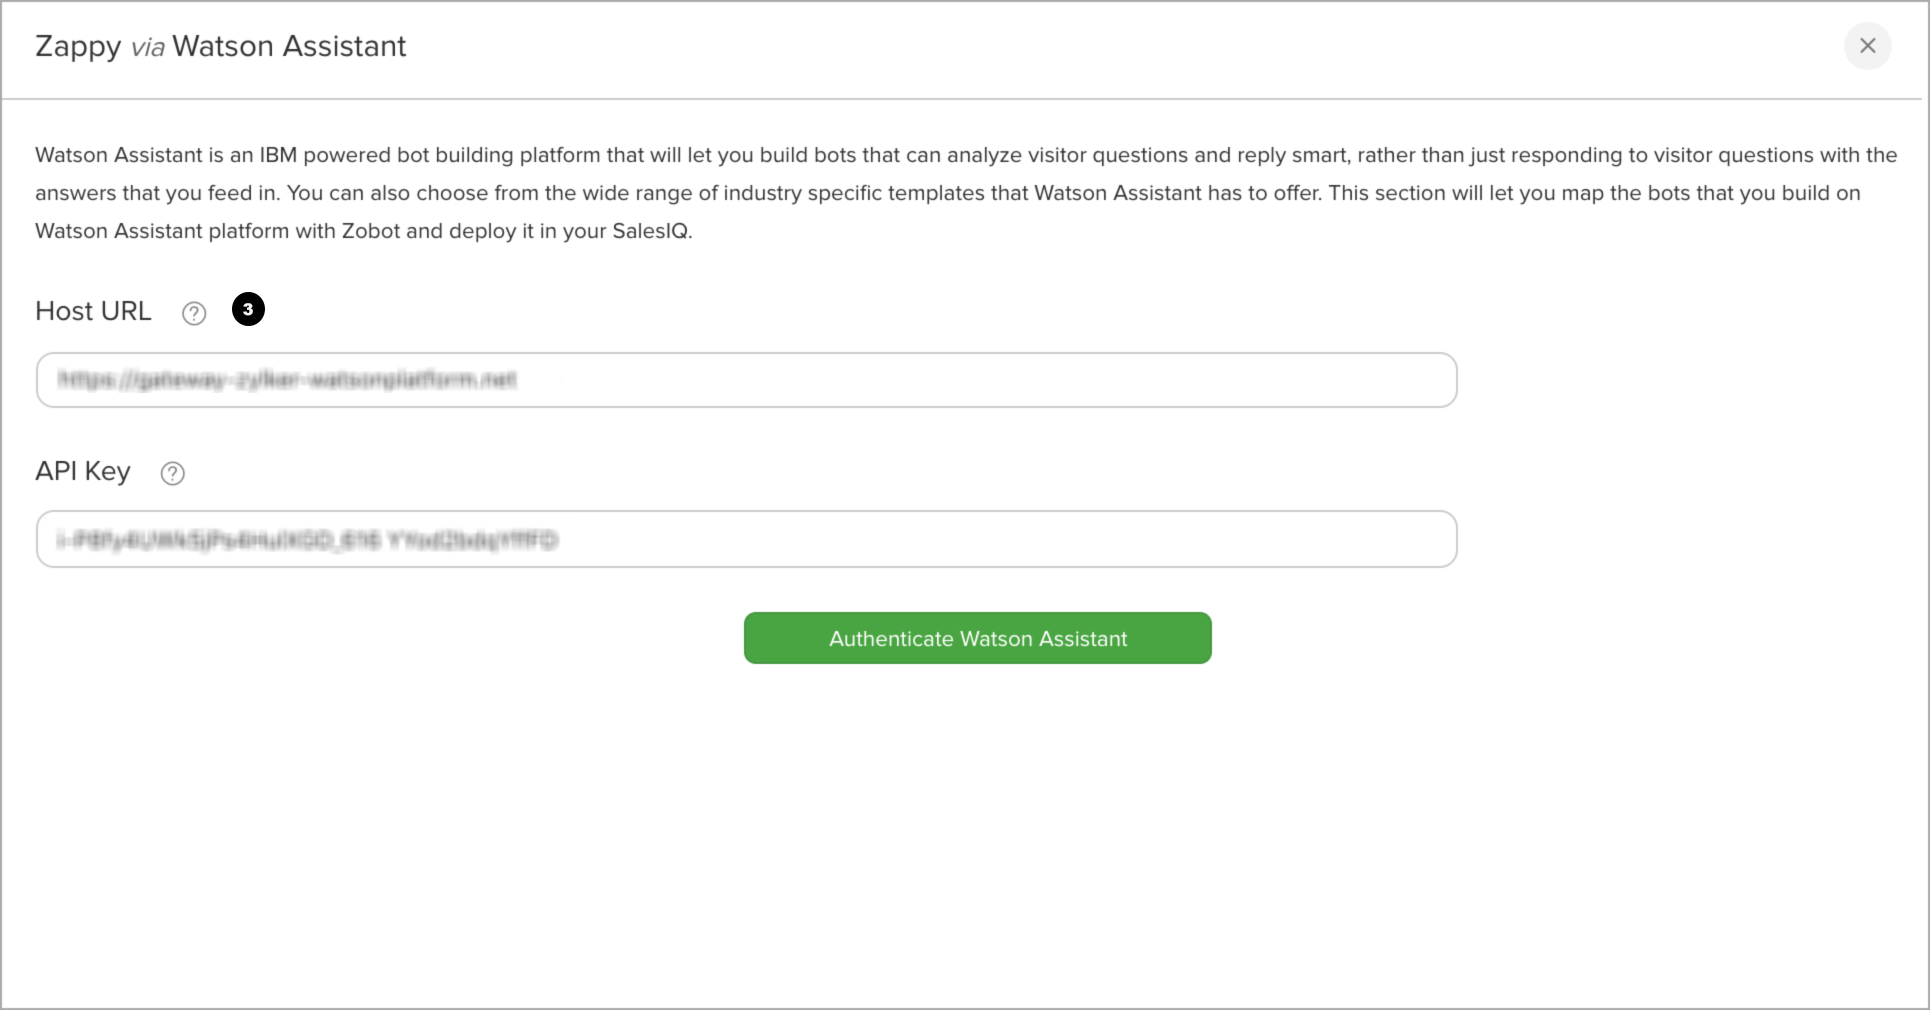Image resolution: width=1930 pixels, height=1010 pixels.
Task: Close the Zappy via Watson Assistant dialog
Action: coord(1867,46)
